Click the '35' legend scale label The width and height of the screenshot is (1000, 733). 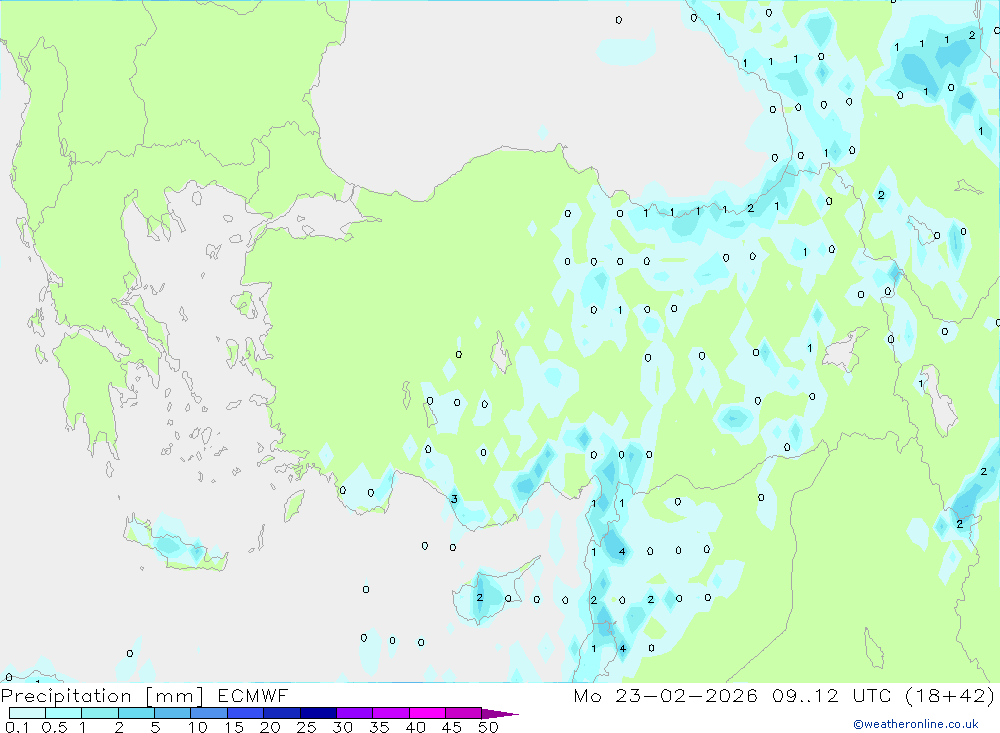click(379, 727)
